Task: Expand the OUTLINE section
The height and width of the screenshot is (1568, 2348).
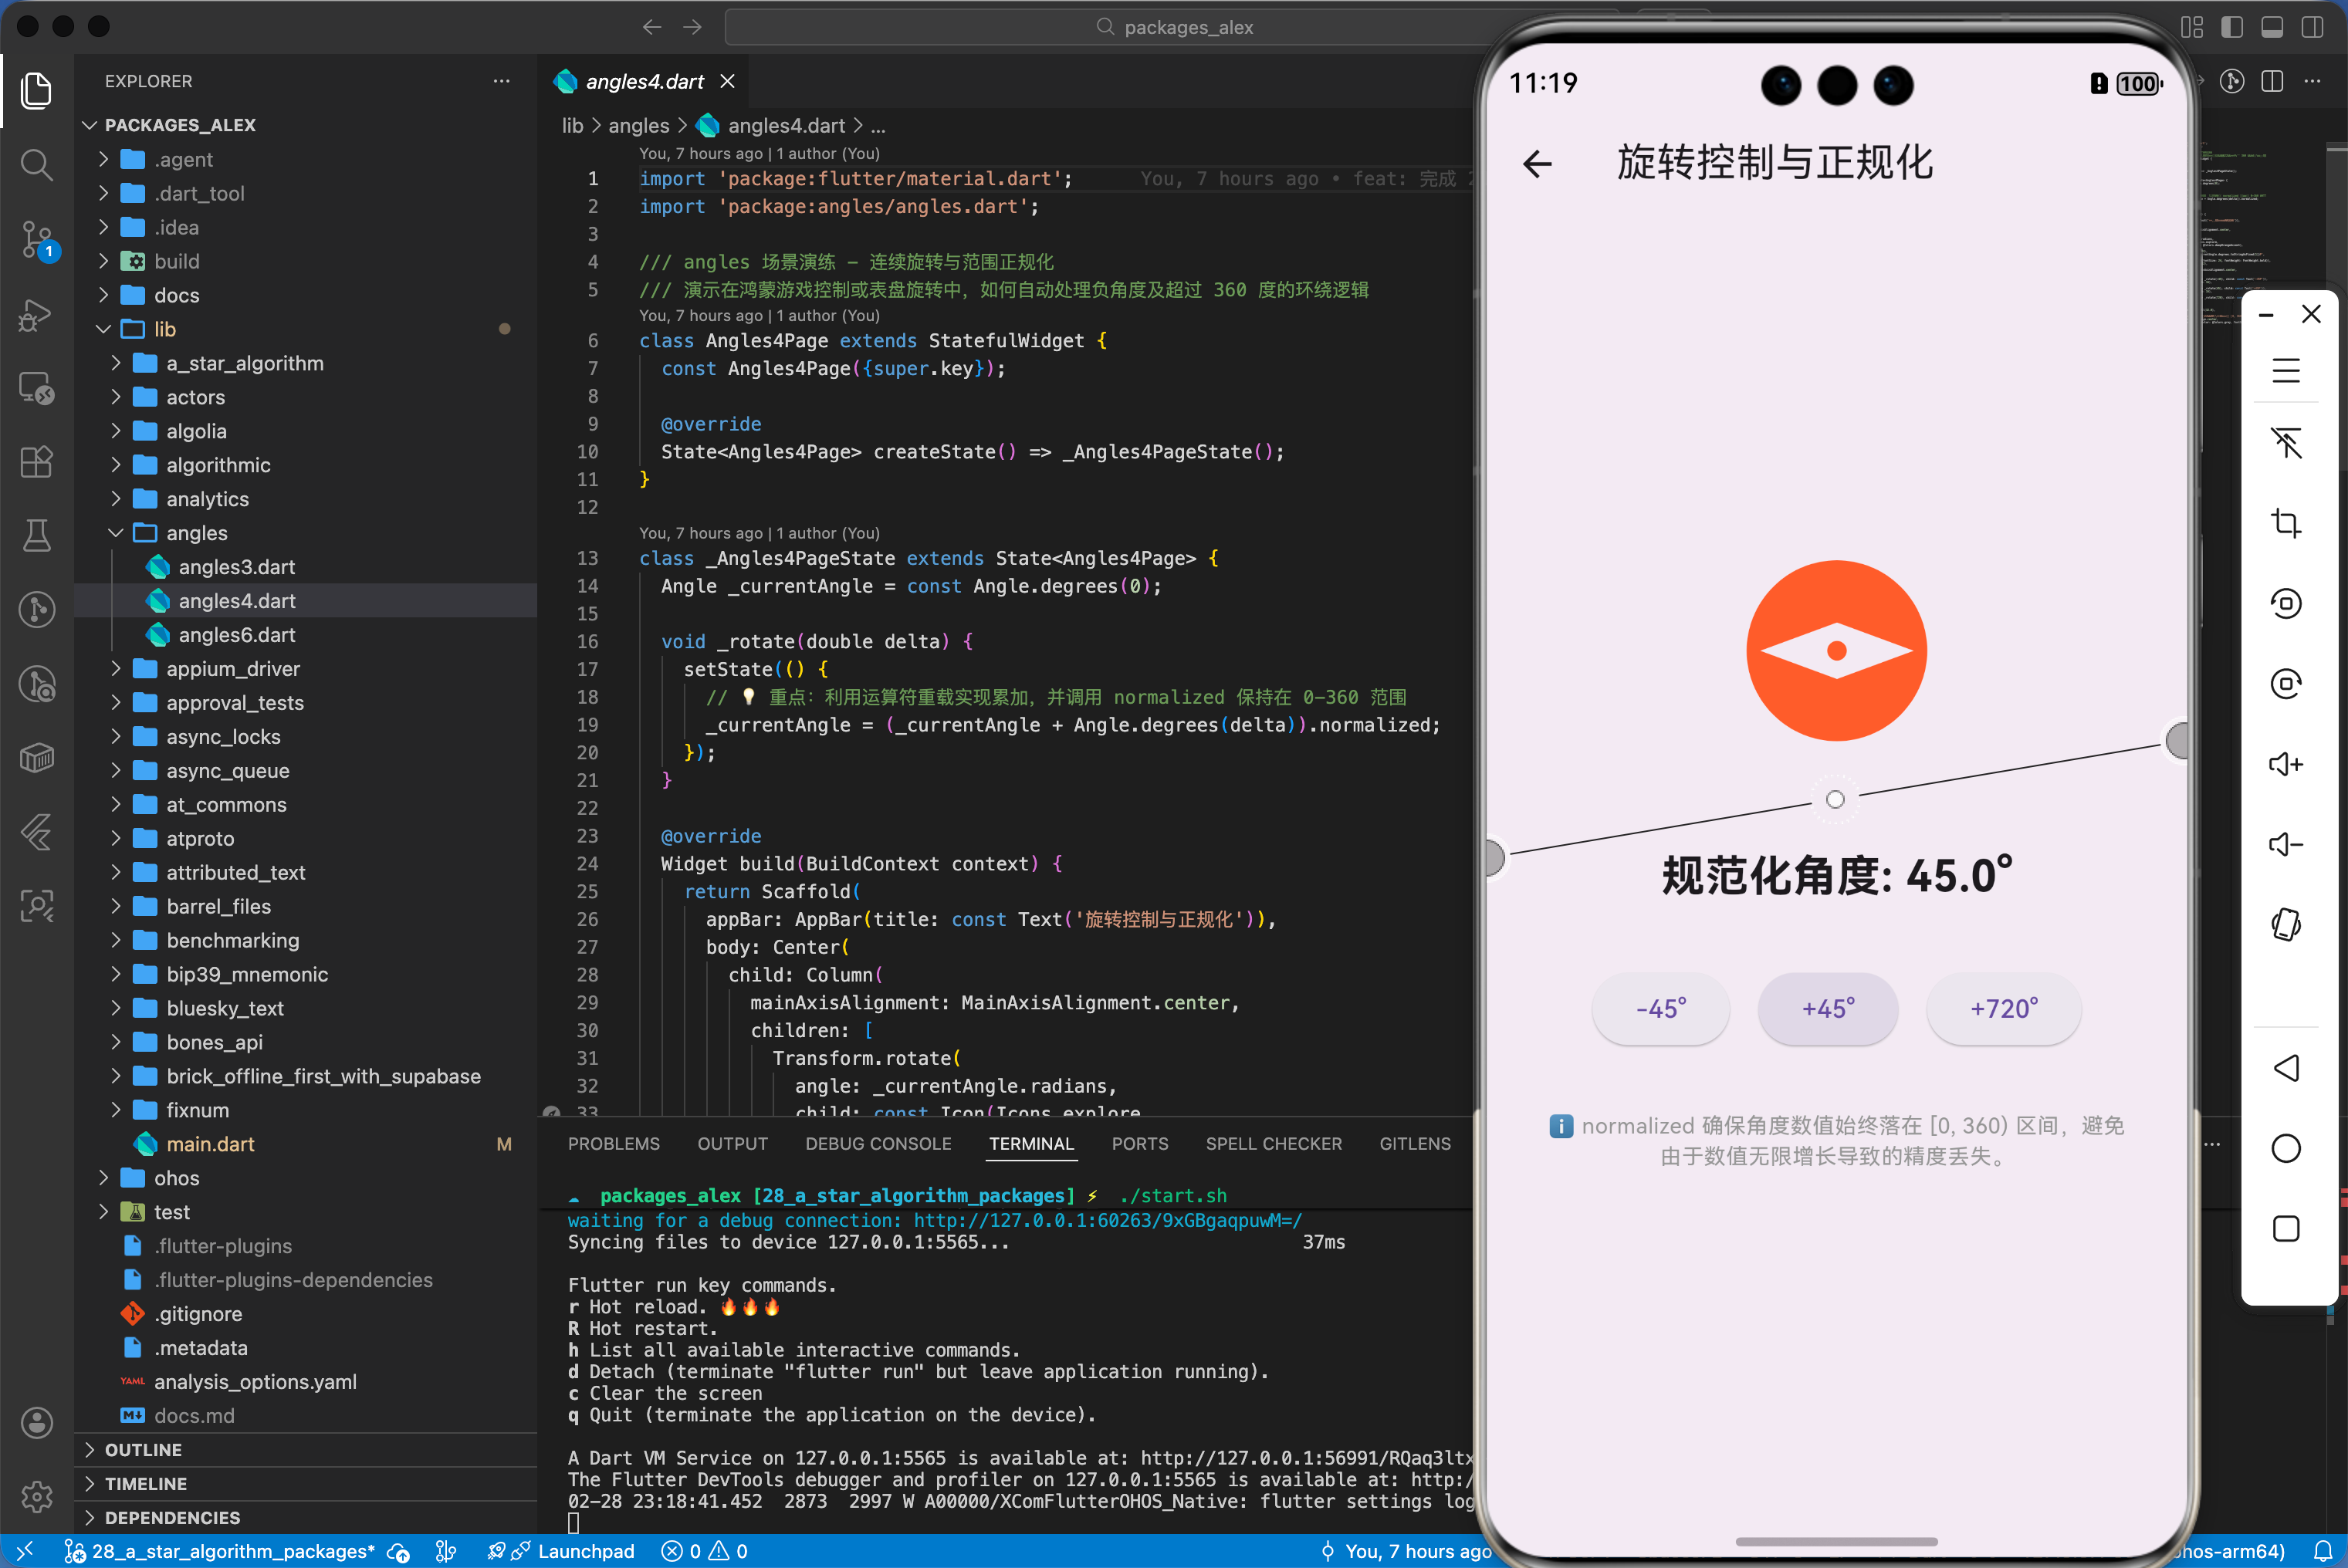Action: 143,1449
